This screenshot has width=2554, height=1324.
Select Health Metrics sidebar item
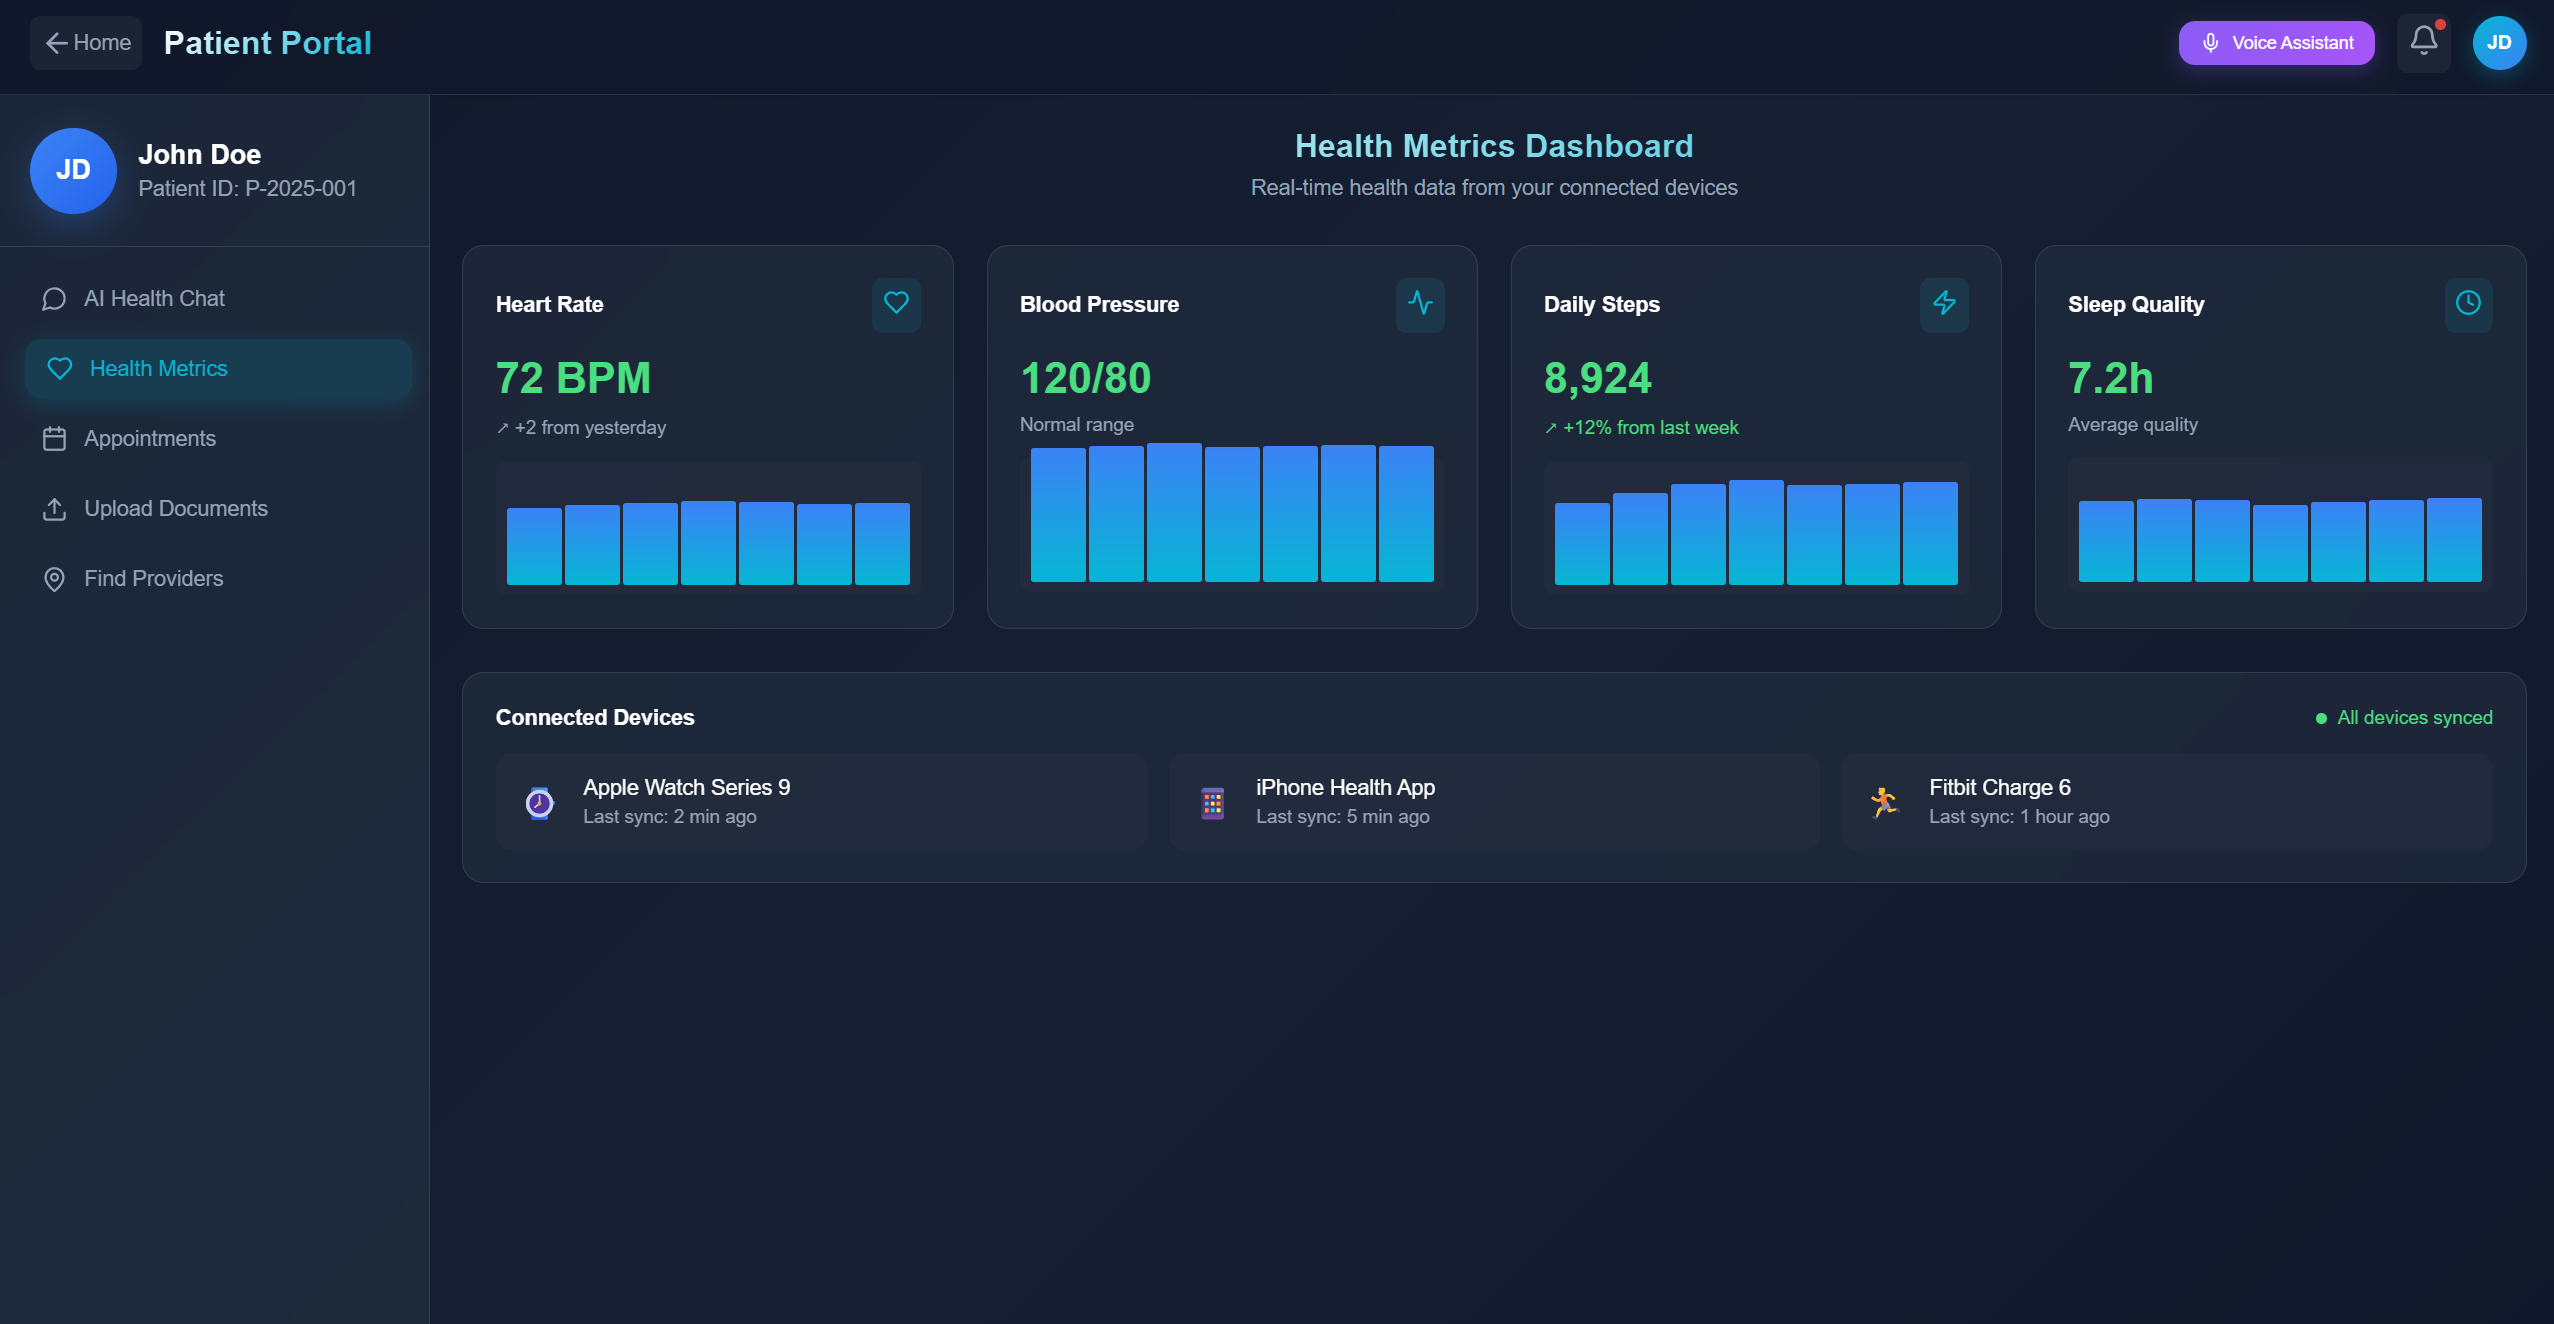pyautogui.click(x=158, y=368)
